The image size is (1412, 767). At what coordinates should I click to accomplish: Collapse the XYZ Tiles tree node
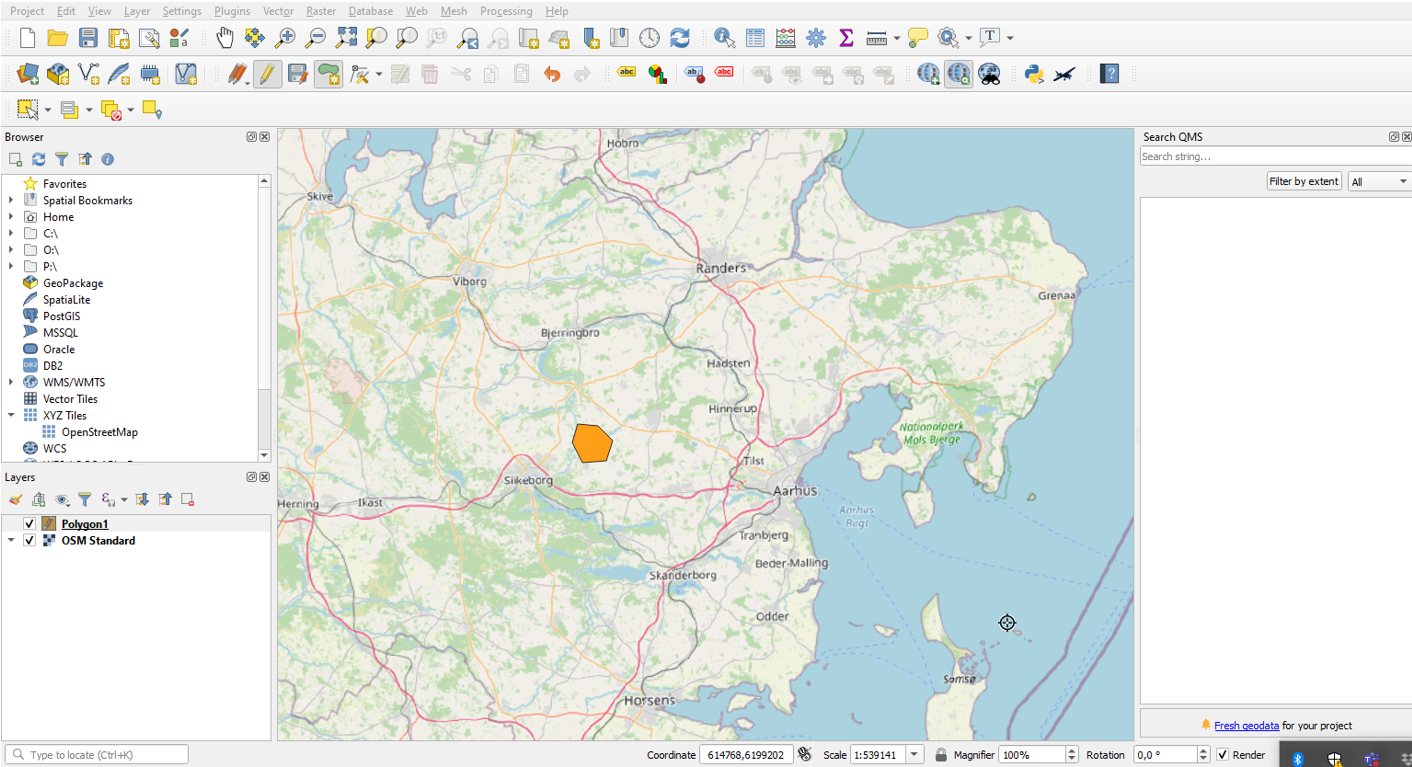point(11,416)
